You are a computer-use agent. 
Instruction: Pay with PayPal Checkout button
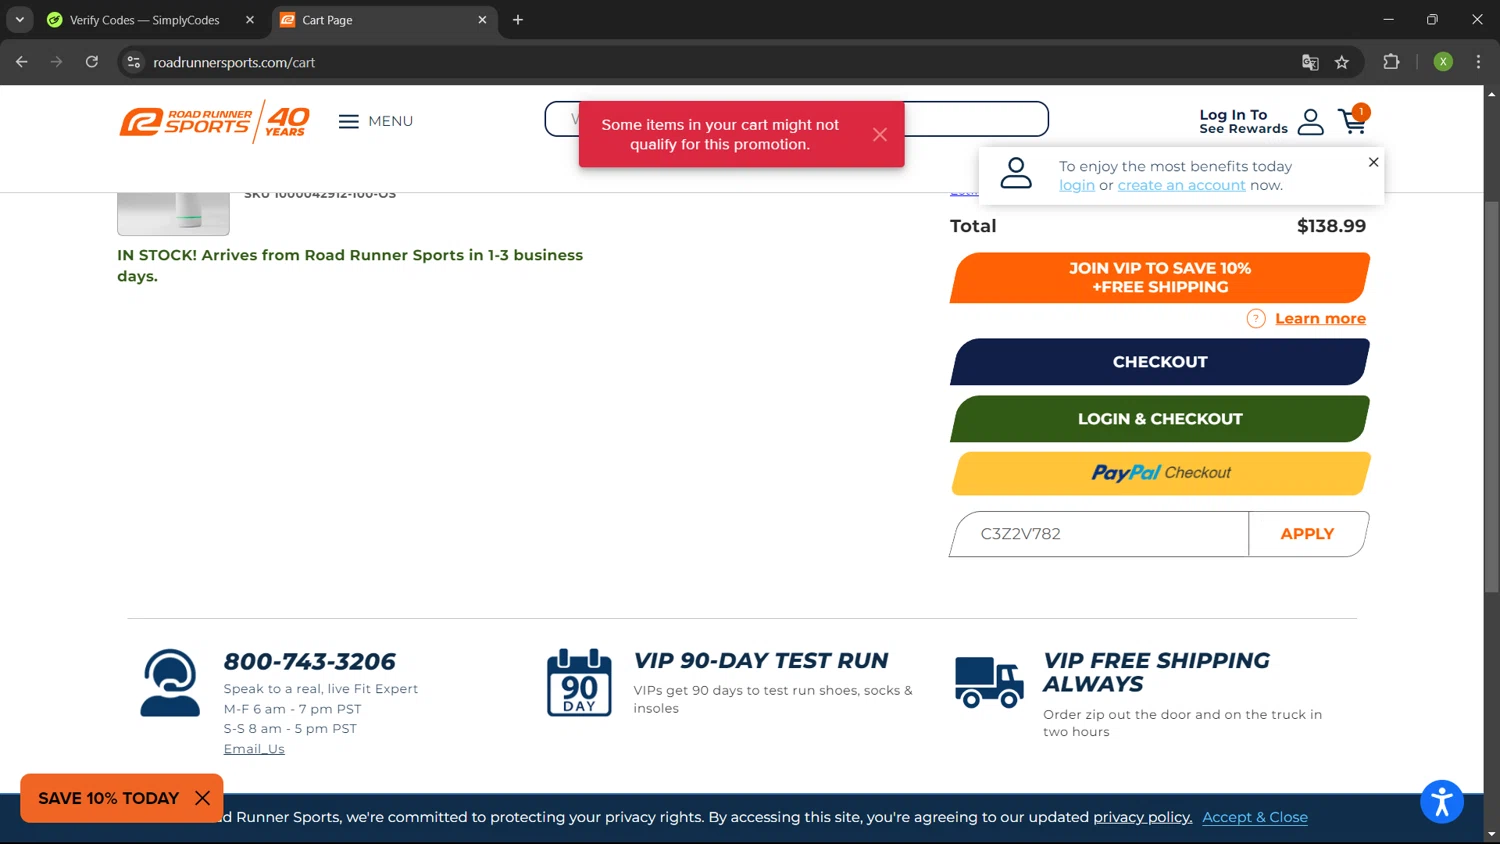[1160, 473]
